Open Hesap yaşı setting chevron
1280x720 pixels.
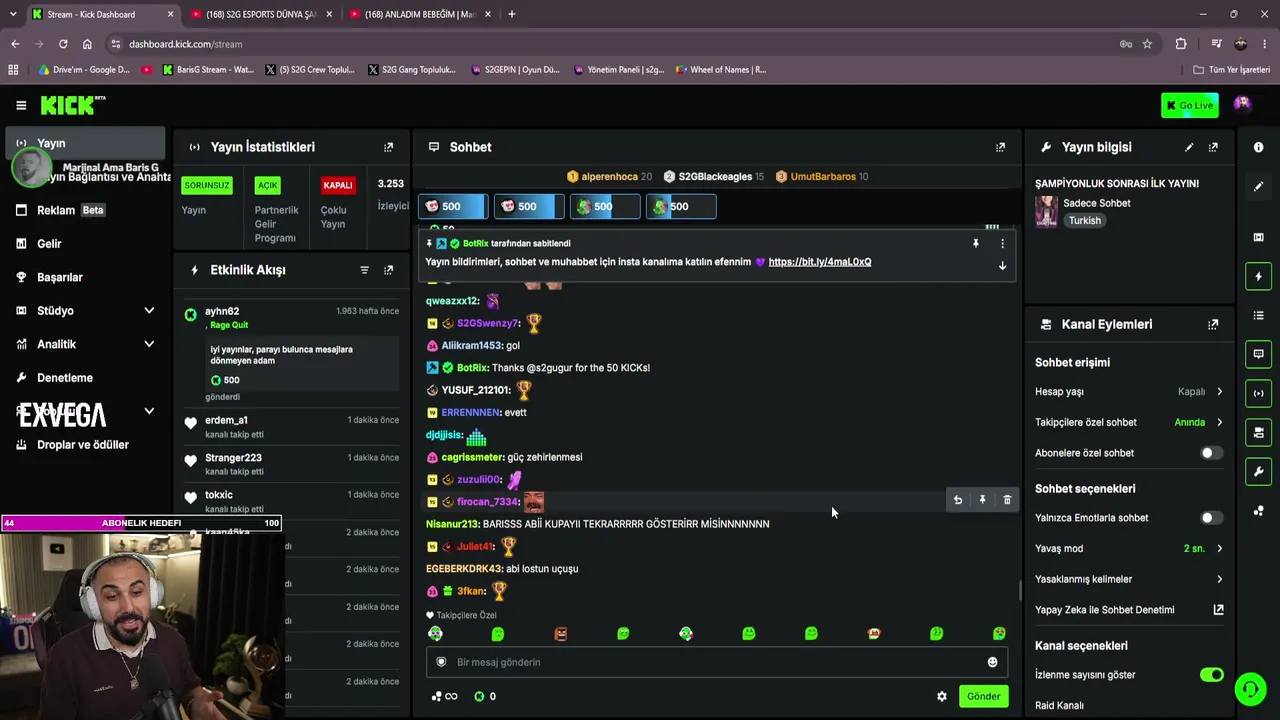pos(1219,392)
